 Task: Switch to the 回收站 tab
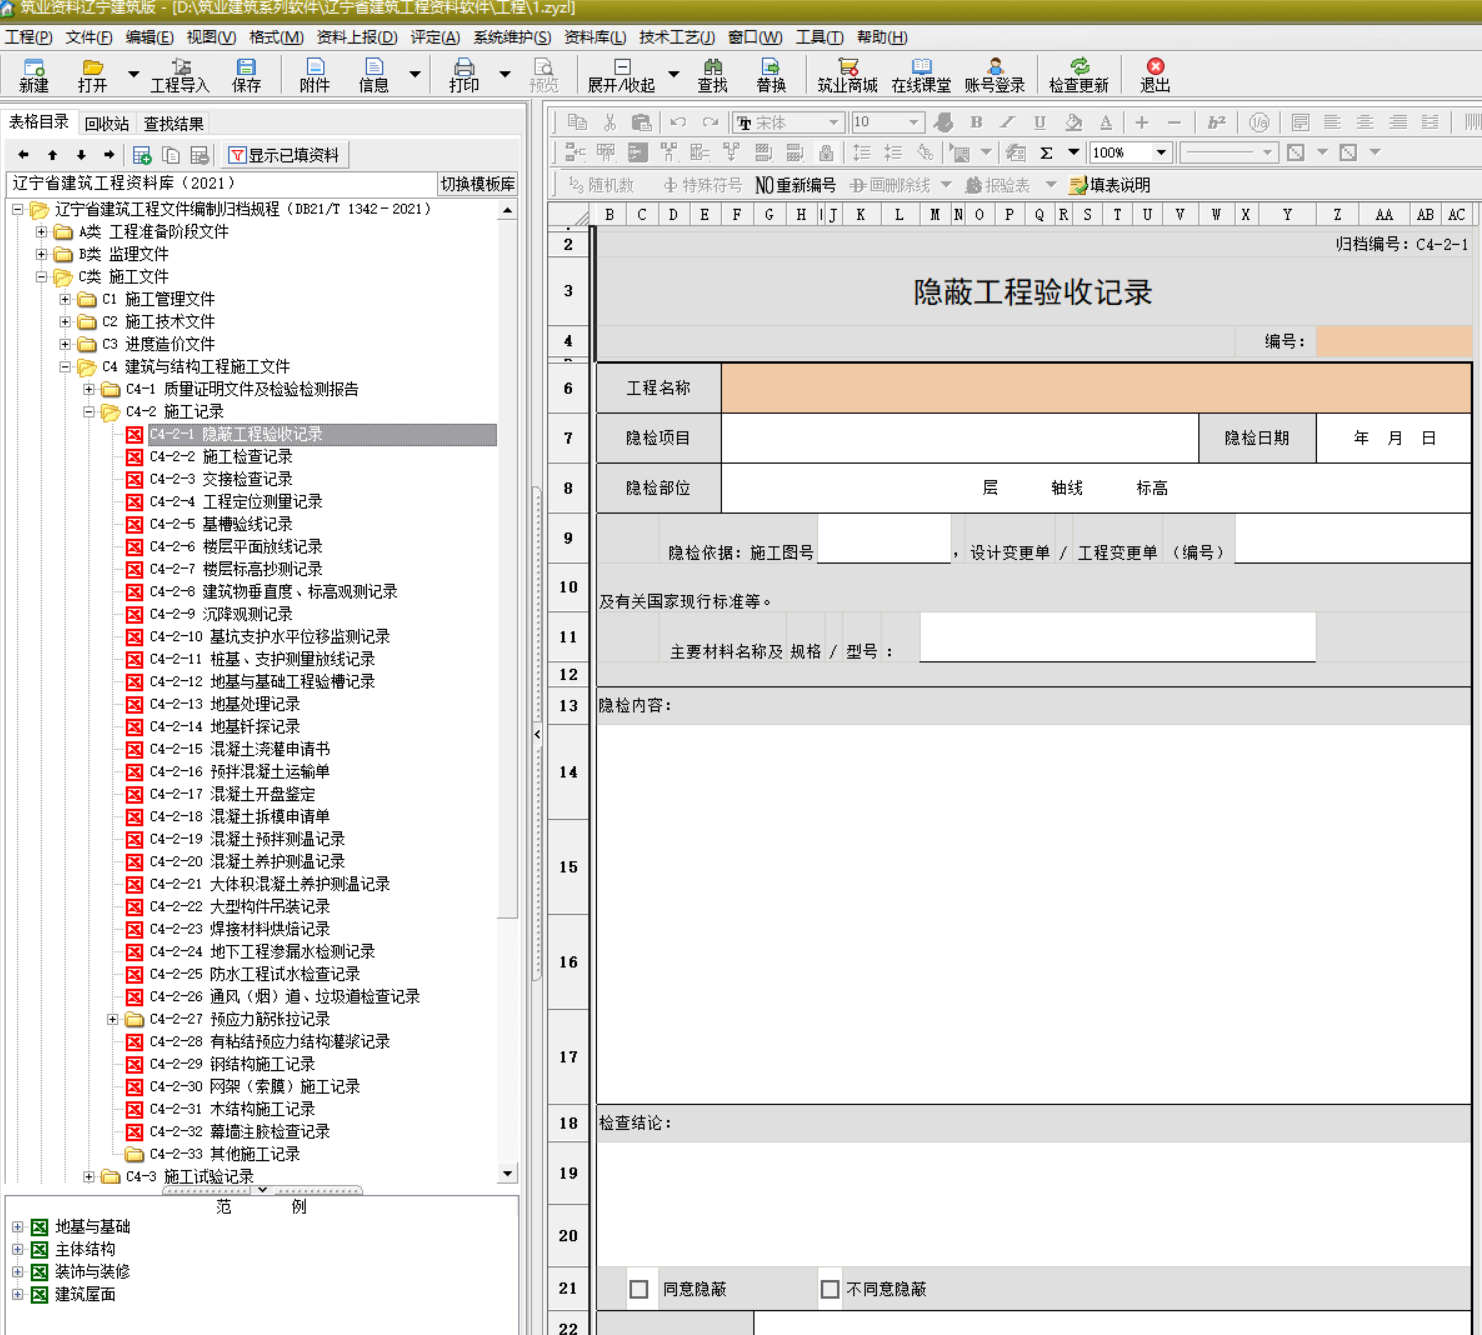pos(107,124)
